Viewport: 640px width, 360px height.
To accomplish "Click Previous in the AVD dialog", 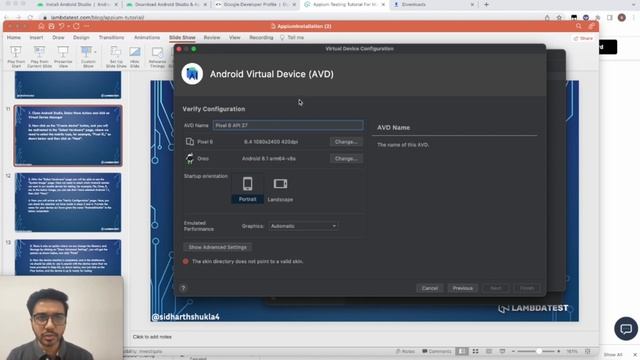I will (462, 288).
